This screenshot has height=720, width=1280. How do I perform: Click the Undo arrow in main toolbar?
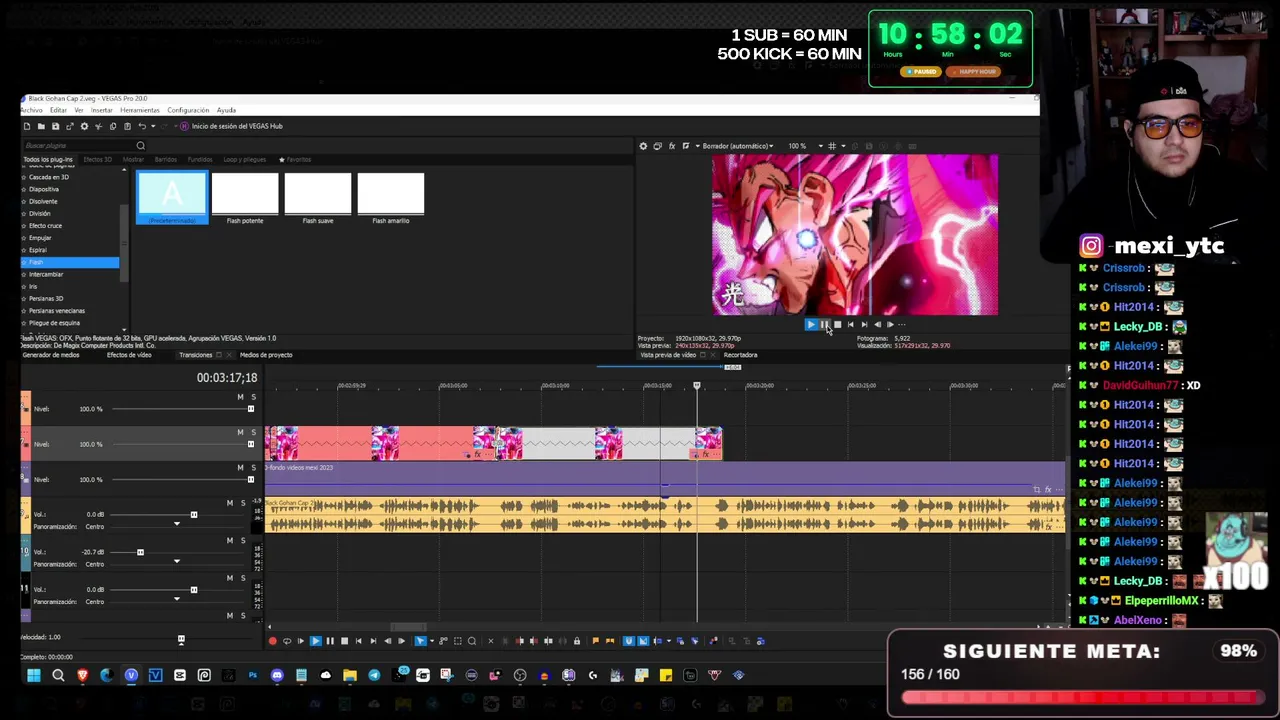pyautogui.click(x=142, y=126)
